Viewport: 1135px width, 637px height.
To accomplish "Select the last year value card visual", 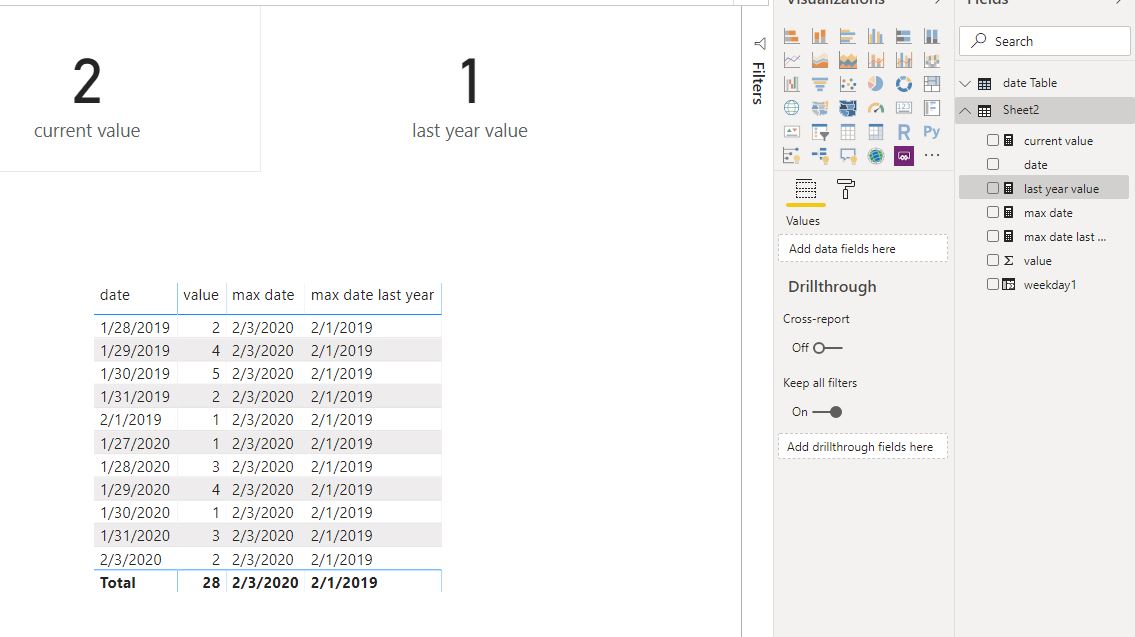I will 470,98.
